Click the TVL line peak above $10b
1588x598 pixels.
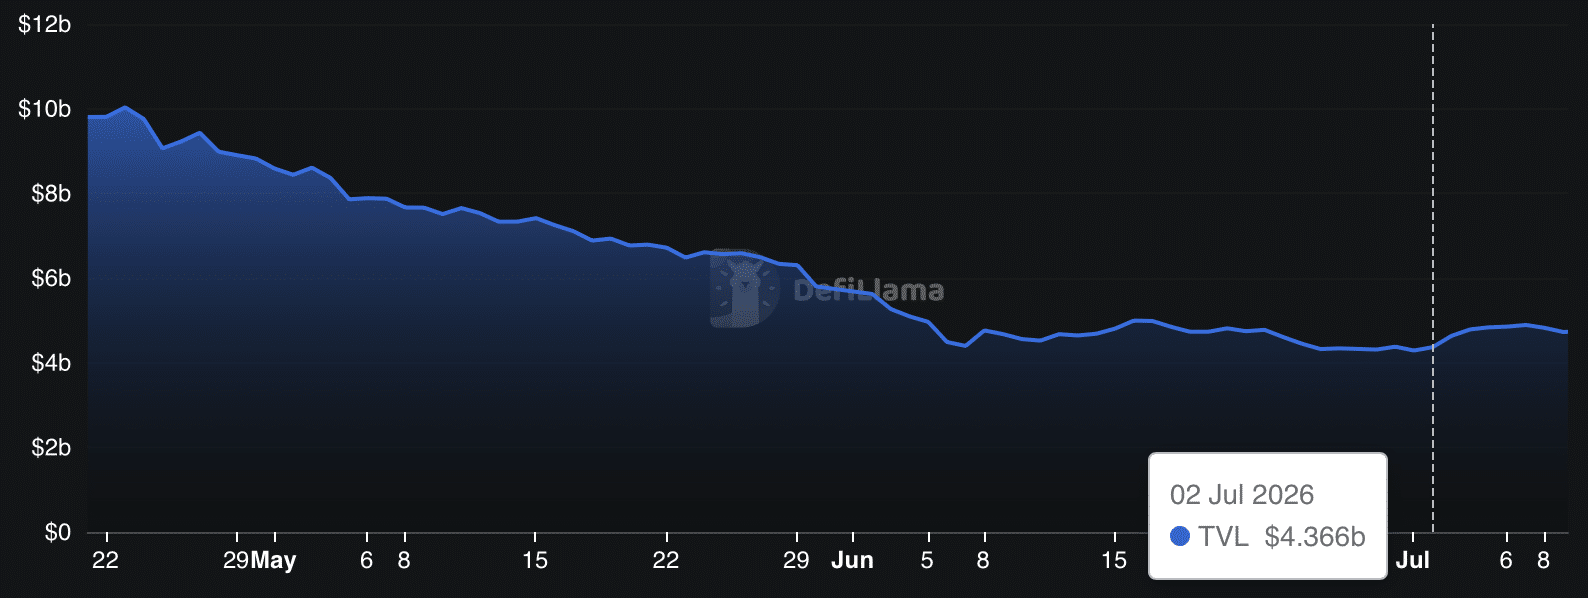[125, 107]
